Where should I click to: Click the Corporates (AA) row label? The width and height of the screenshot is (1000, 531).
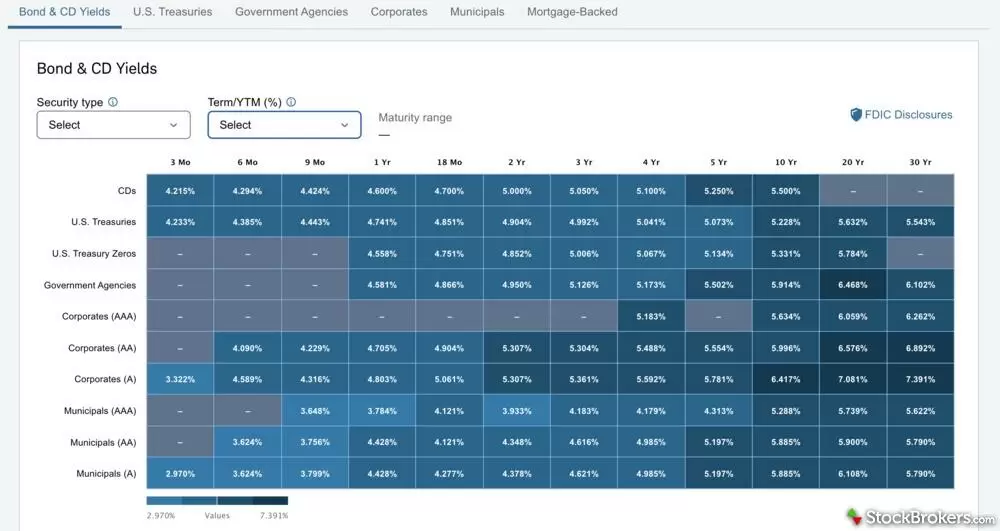pyautogui.click(x=102, y=348)
